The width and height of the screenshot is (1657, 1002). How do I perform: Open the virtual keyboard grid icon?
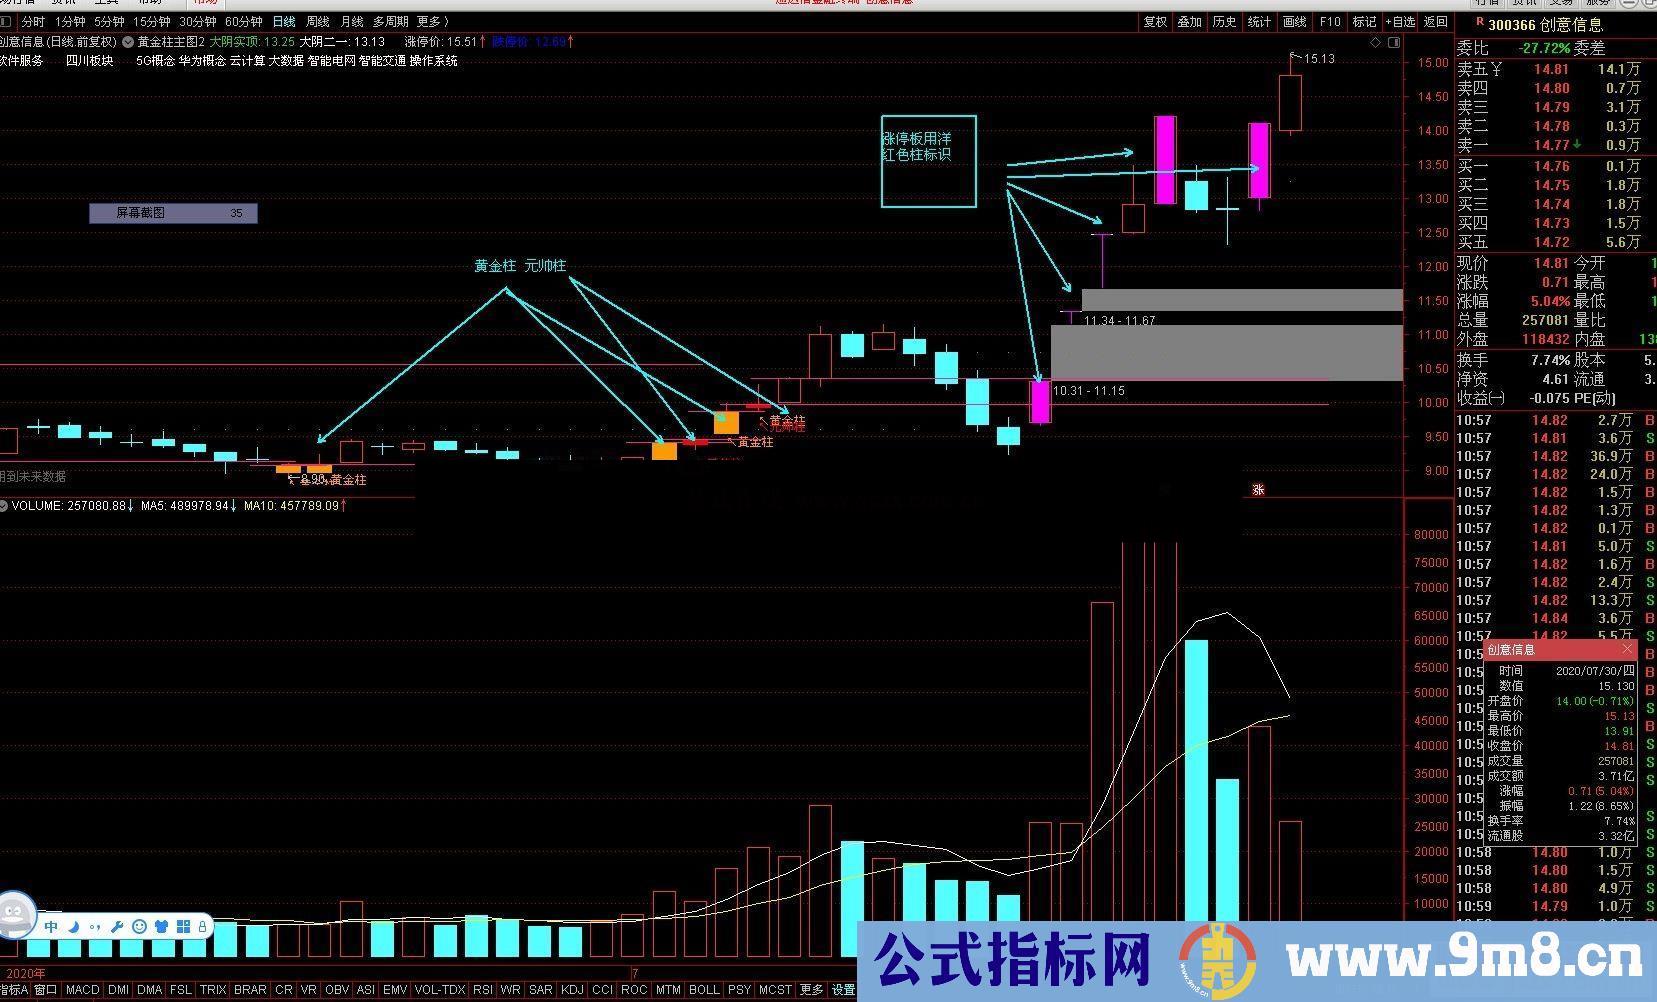click(x=185, y=926)
